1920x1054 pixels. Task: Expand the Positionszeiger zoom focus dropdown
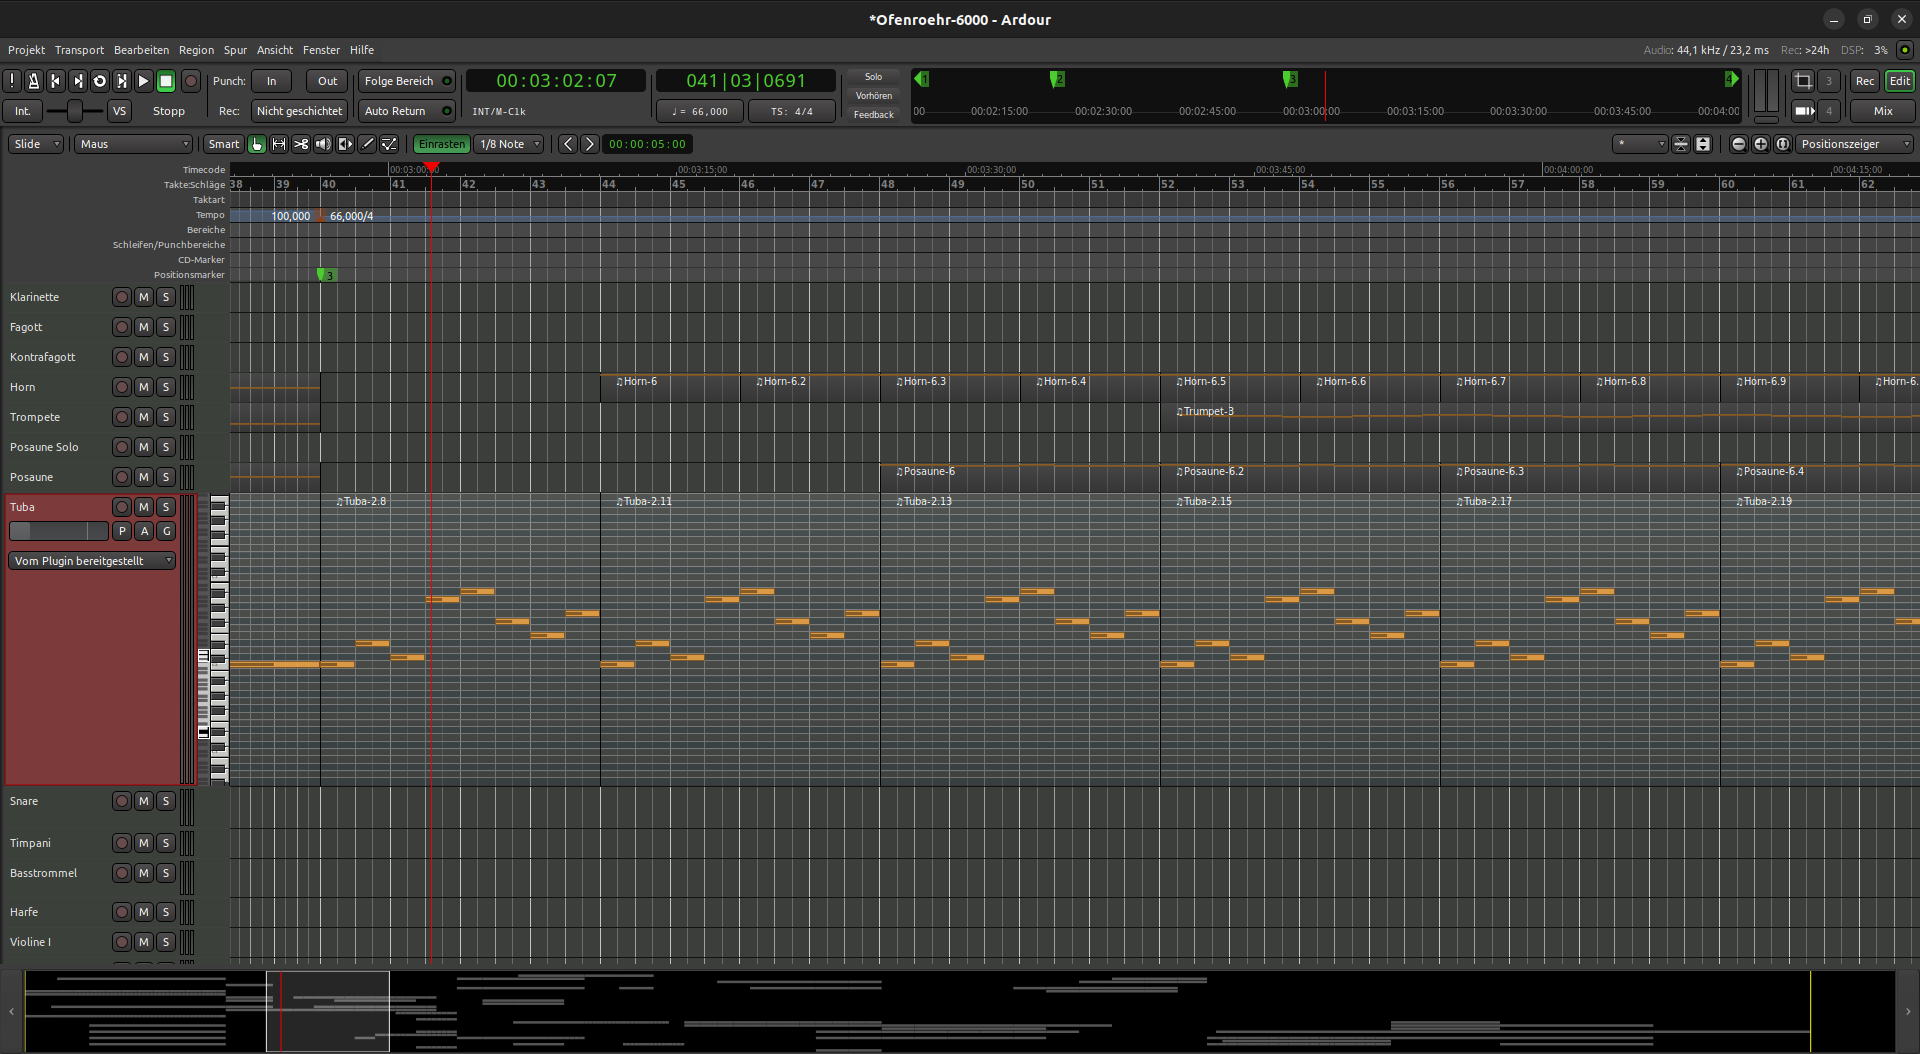point(1855,144)
